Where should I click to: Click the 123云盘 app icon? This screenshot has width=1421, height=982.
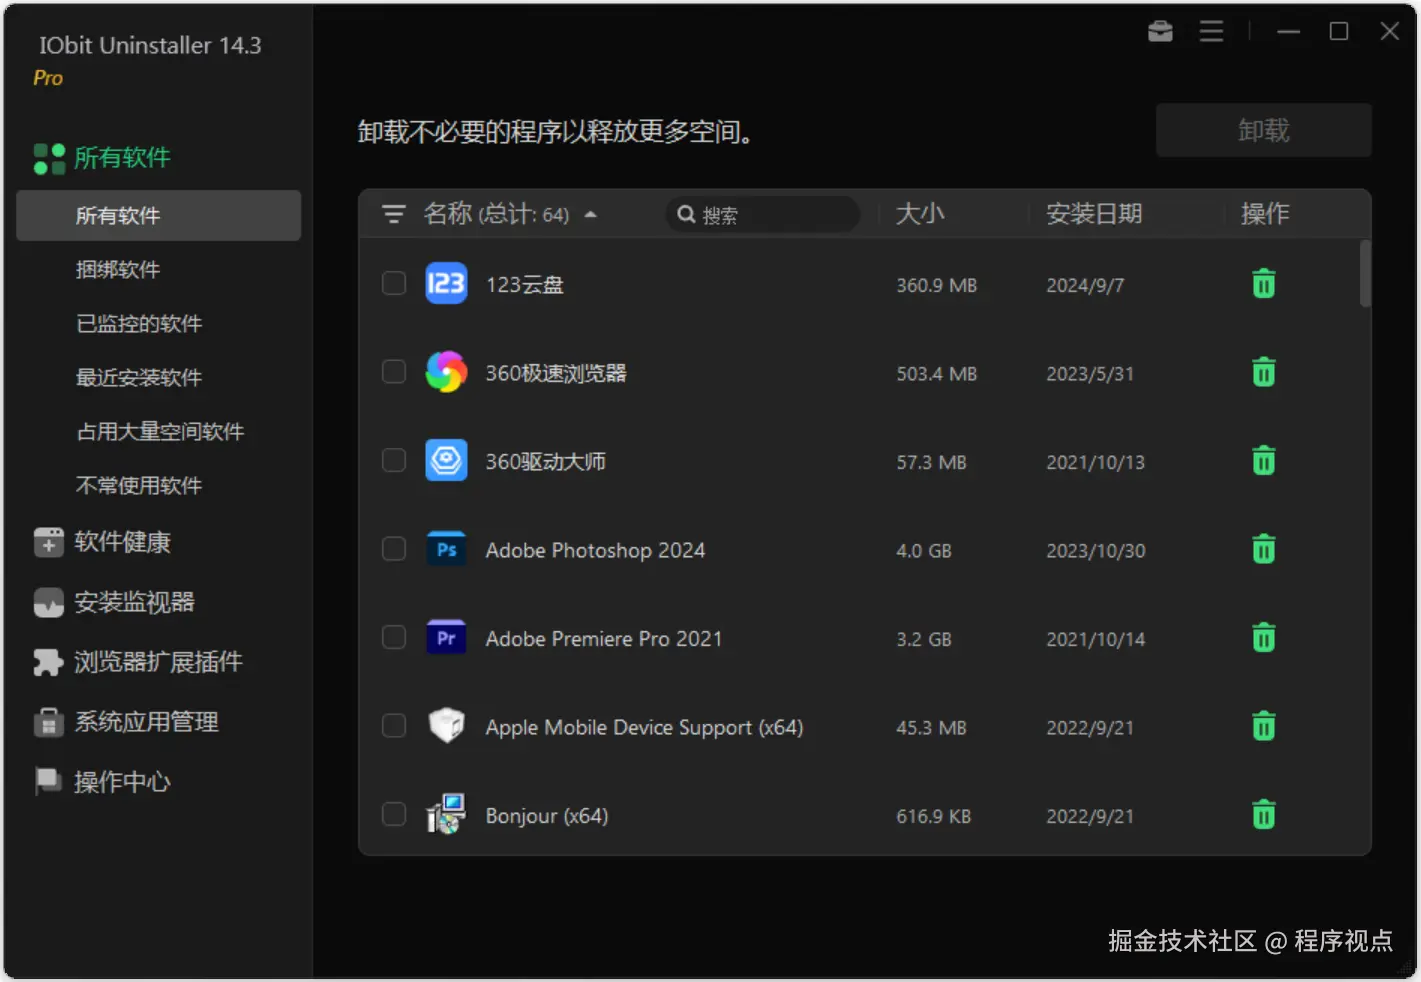[x=446, y=284]
